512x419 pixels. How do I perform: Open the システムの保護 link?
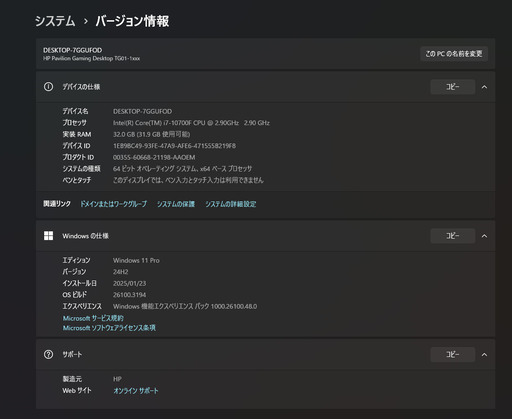(176, 204)
